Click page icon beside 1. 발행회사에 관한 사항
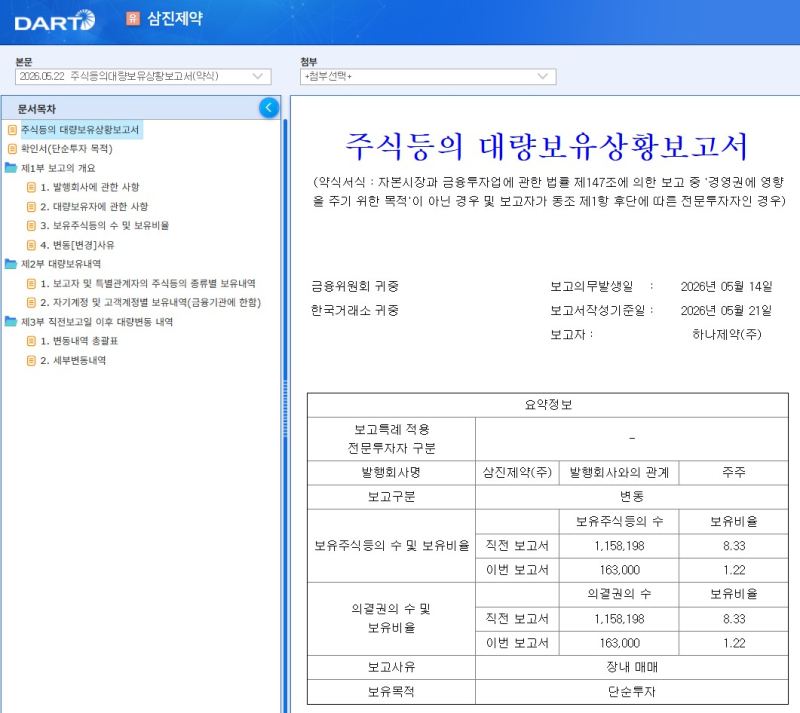800x713 pixels. pyautogui.click(x=31, y=187)
